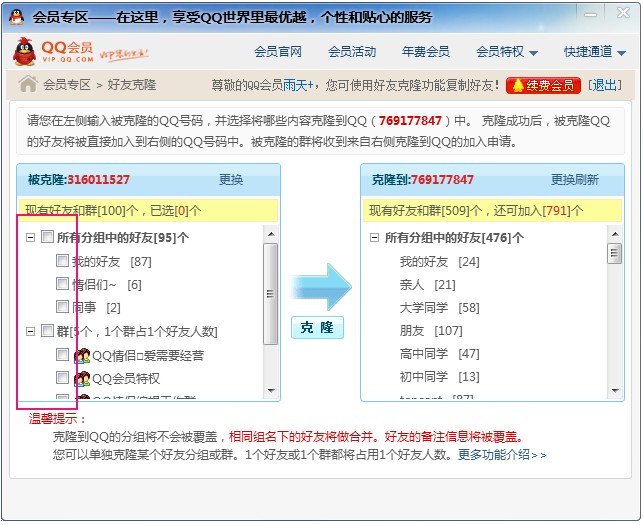The image size is (643, 525).
Task: Check the 群[5个] groups checkbox
Action: (x=48, y=330)
